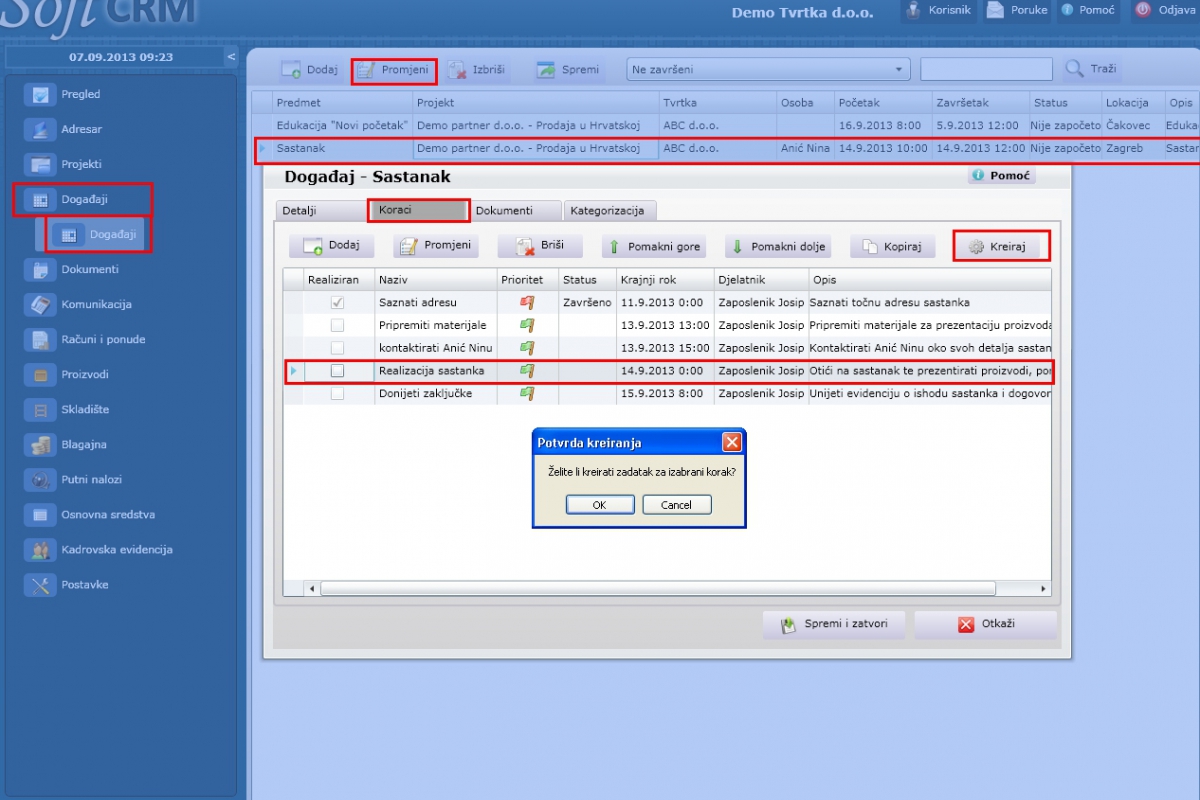Image resolution: width=1200 pixels, height=800 pixels.
Task: Click the steps table horizontal scrollbar
Action: [657, 589]
